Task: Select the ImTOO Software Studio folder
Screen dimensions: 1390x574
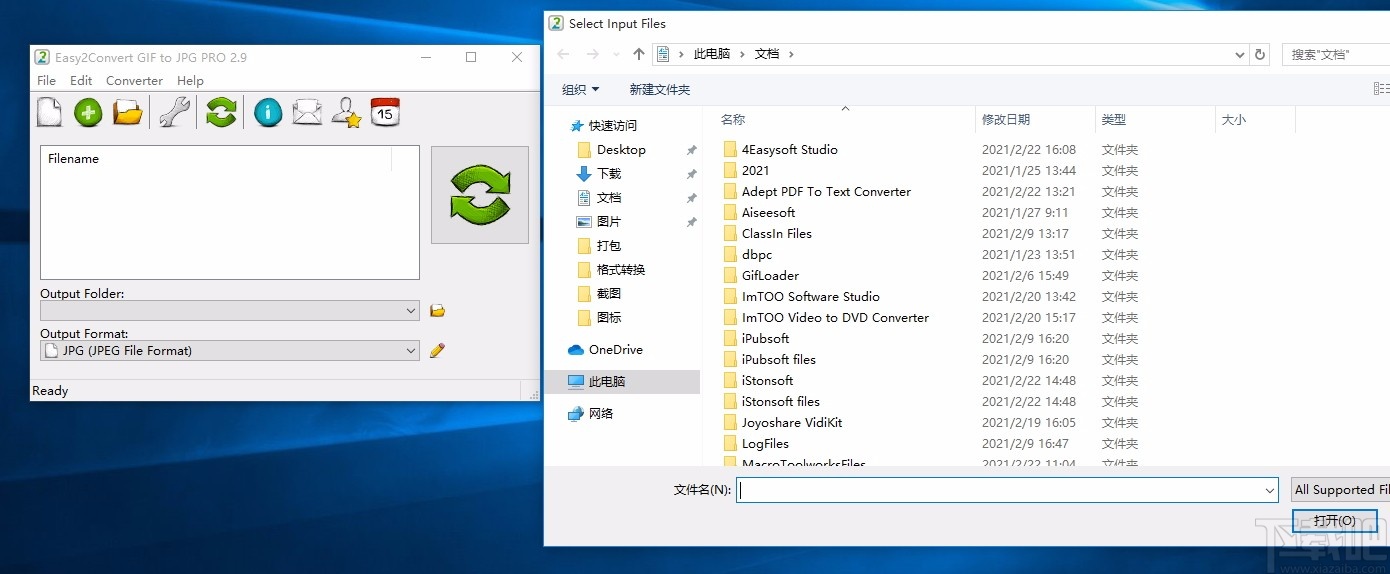Action: (811, 297)
